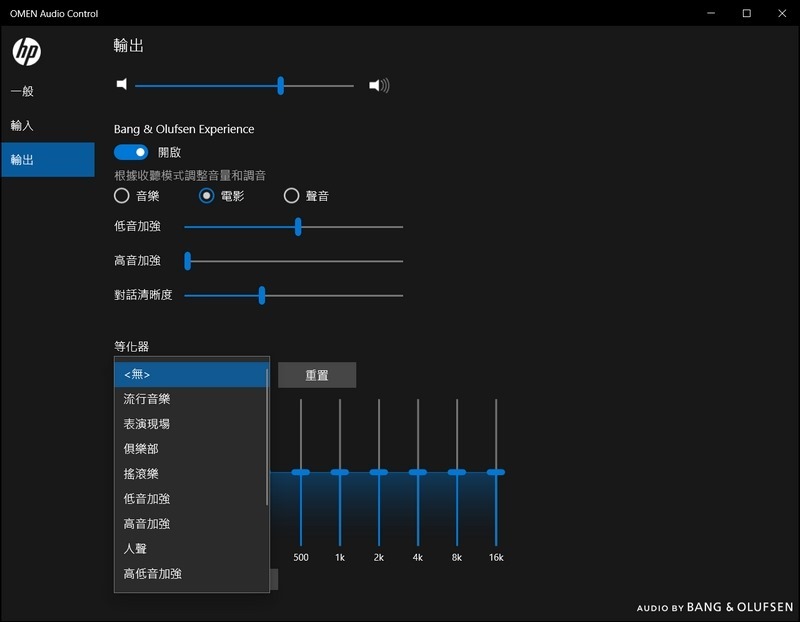Click the 輸出 page heading
The width and height of the screenshot is (800, 622).
[x=129, y=46]
